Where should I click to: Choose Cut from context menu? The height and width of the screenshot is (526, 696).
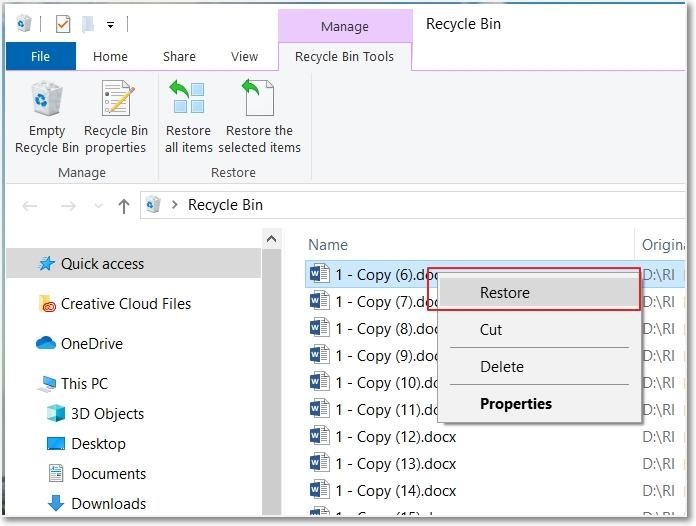539,330
